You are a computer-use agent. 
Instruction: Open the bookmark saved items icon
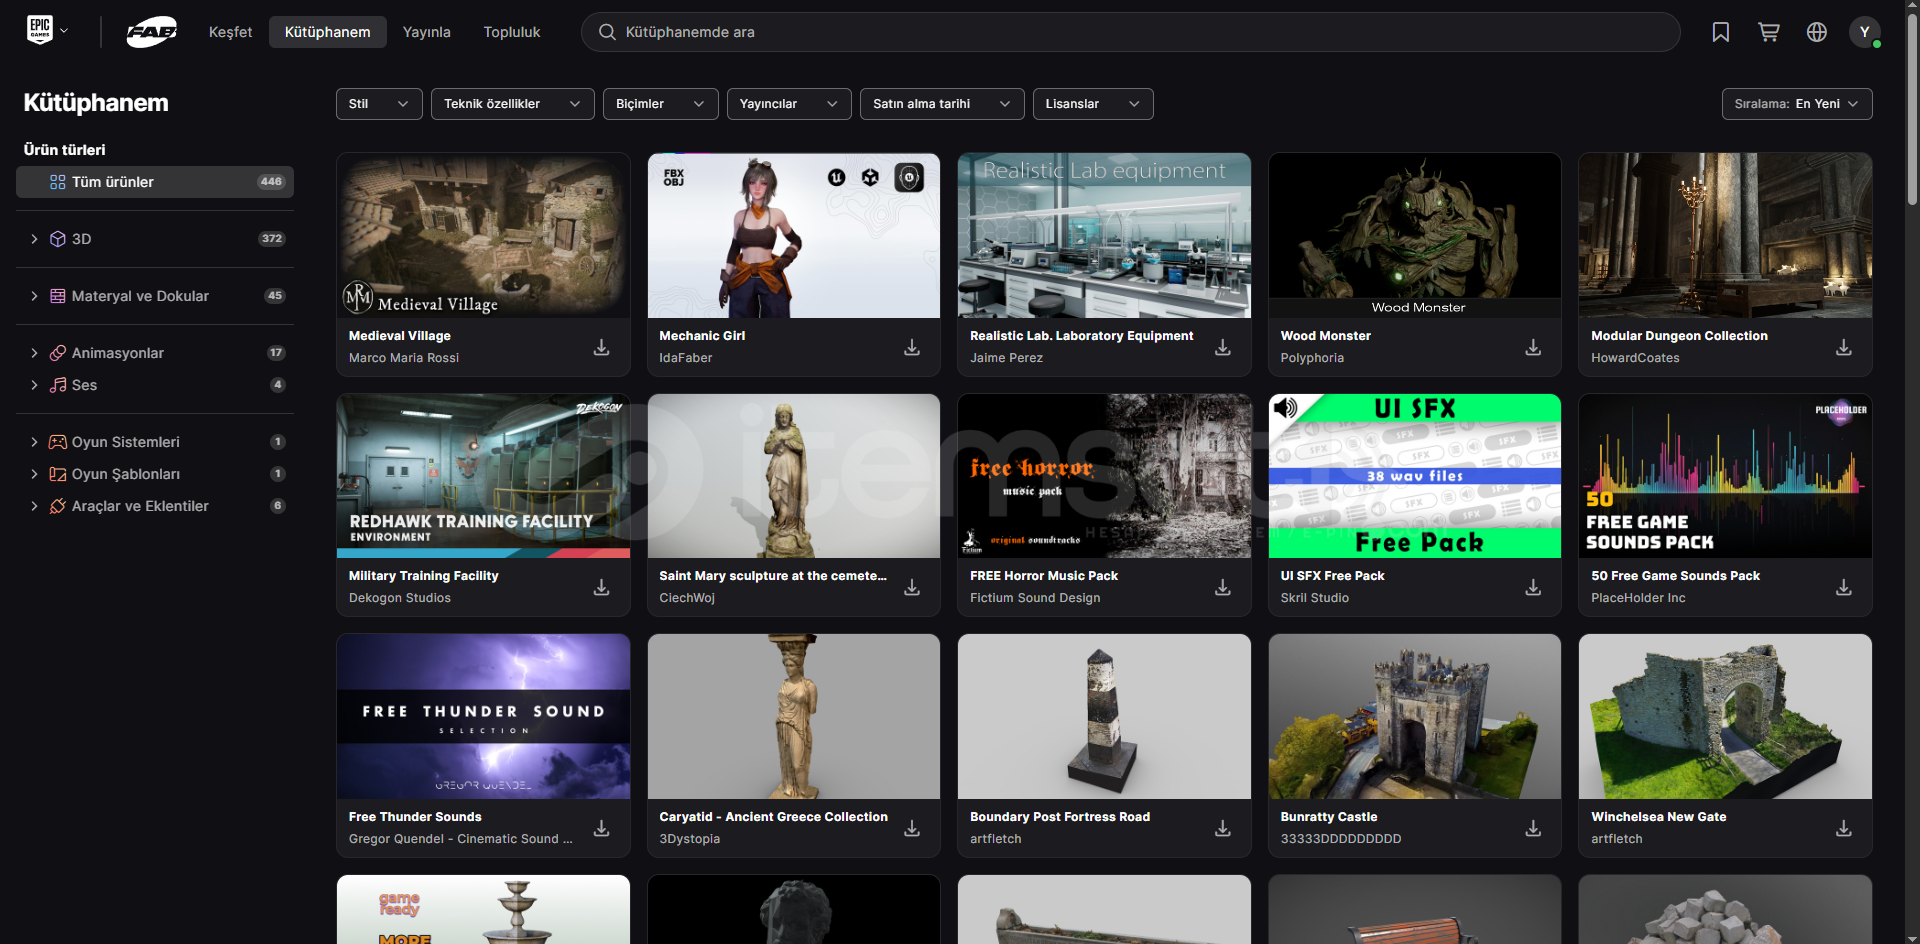pos(1720,32)
